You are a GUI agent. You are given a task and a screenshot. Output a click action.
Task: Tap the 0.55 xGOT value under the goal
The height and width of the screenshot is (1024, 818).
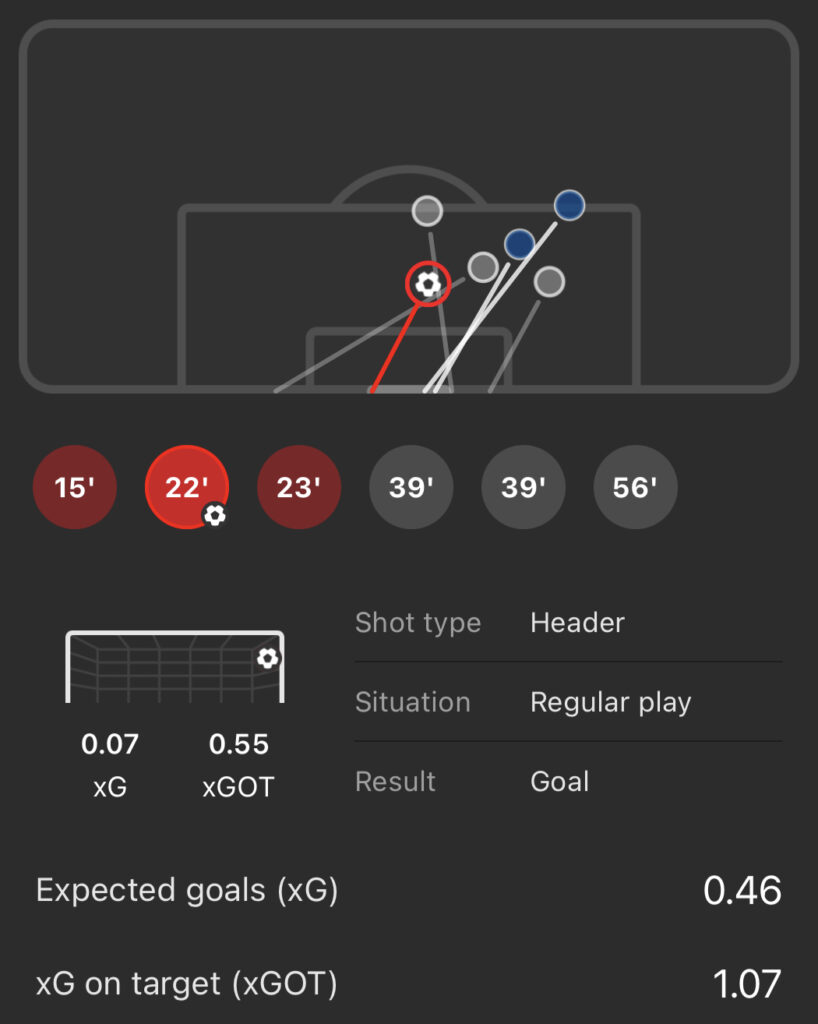point(238,745)
